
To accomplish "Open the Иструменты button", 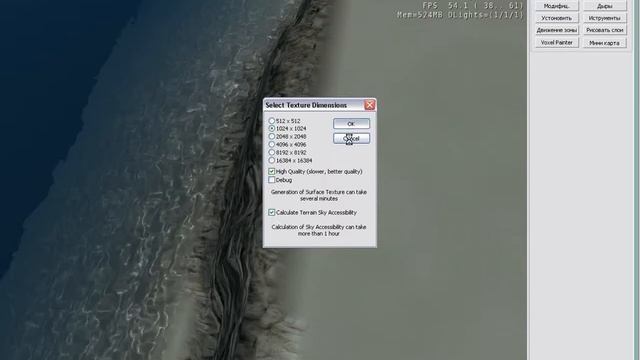I will (x=604, y=18).
